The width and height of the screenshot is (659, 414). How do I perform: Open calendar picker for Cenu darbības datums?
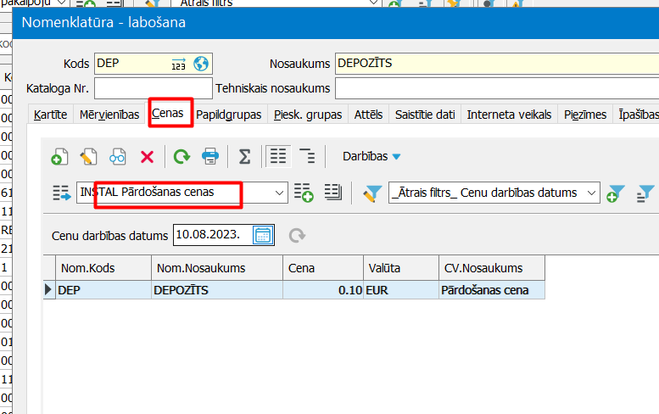pyautogui.click(x=263, y=235)
